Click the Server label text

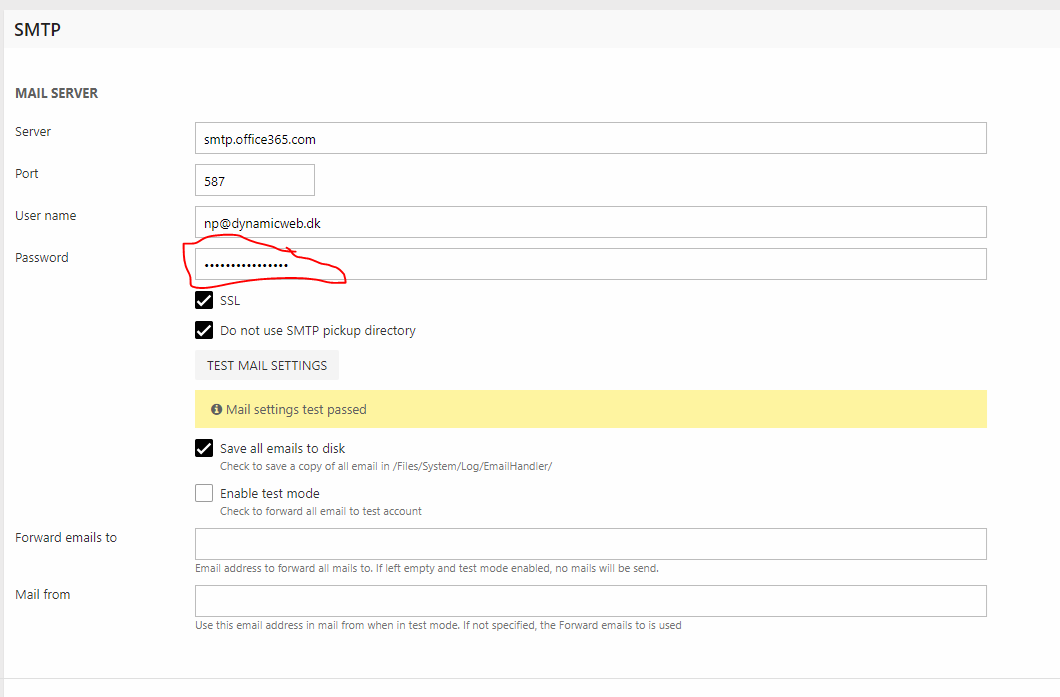33,132
